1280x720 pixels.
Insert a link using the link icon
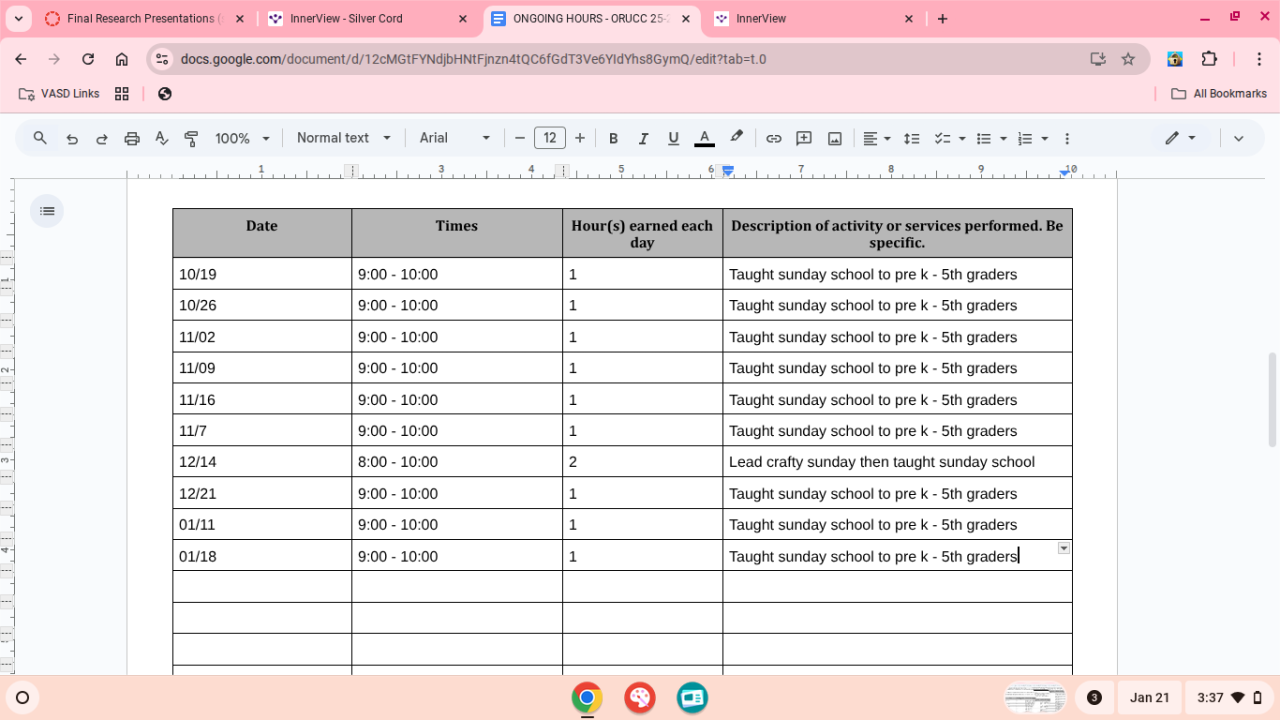[773, 139]
